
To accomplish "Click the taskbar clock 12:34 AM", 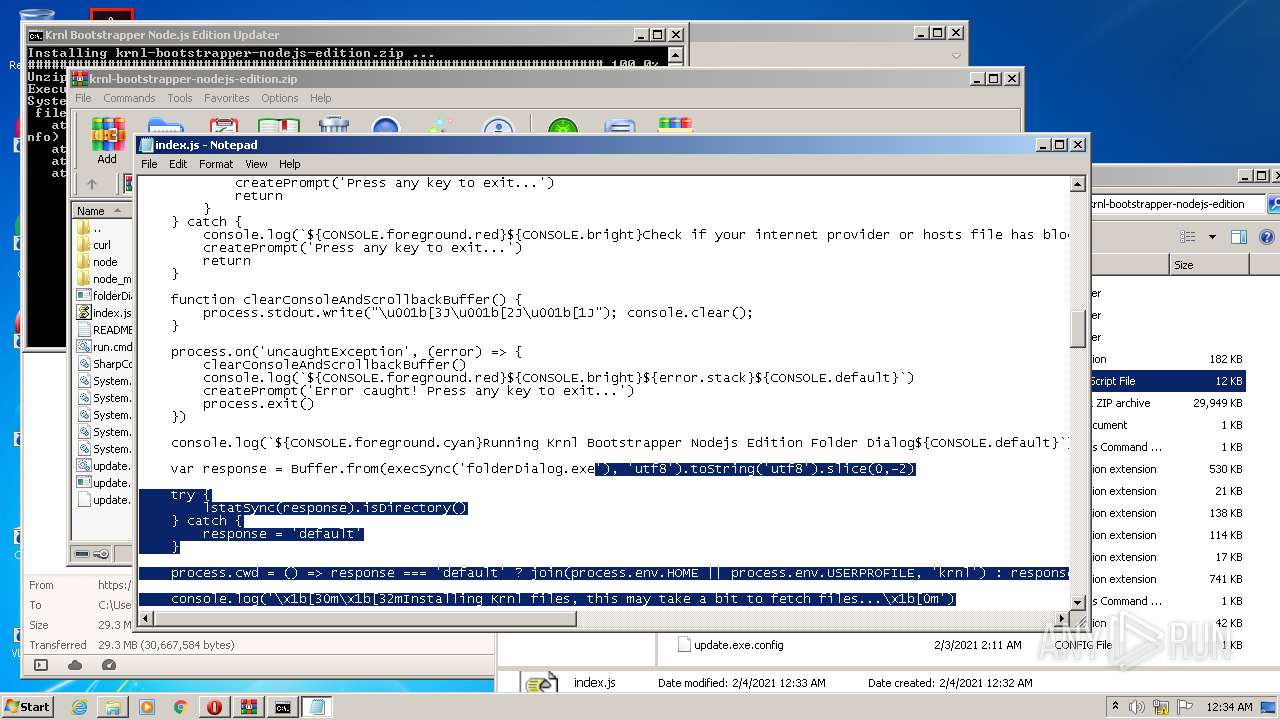I will pos(1229,707).
